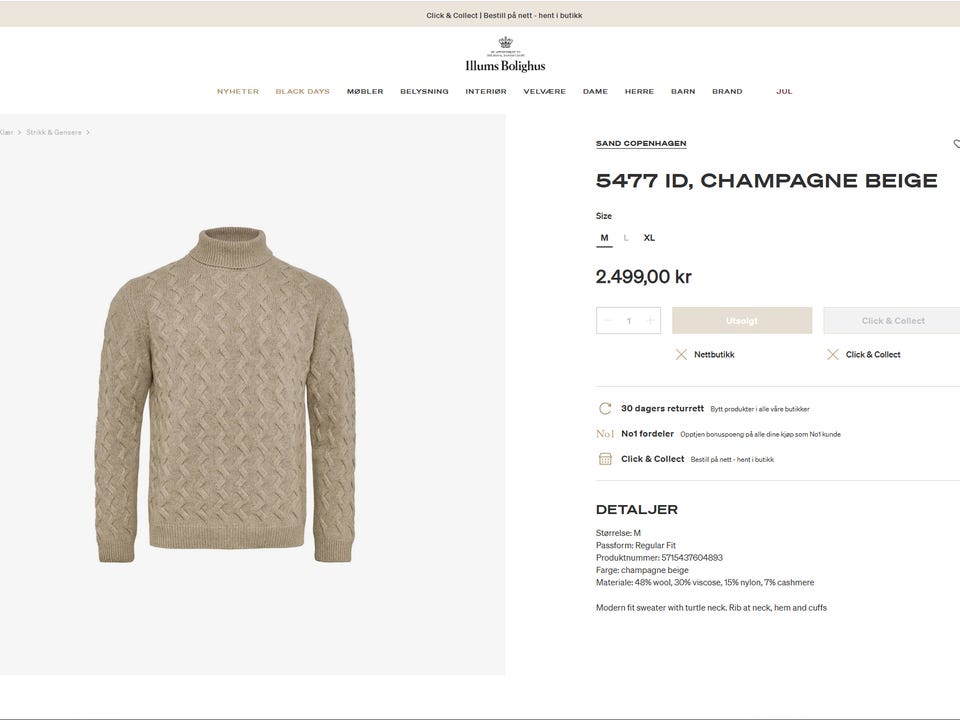Screen dimensions: 960x720
Task: Open Strikk & Gensere breadcrumb
Action: 54,132
